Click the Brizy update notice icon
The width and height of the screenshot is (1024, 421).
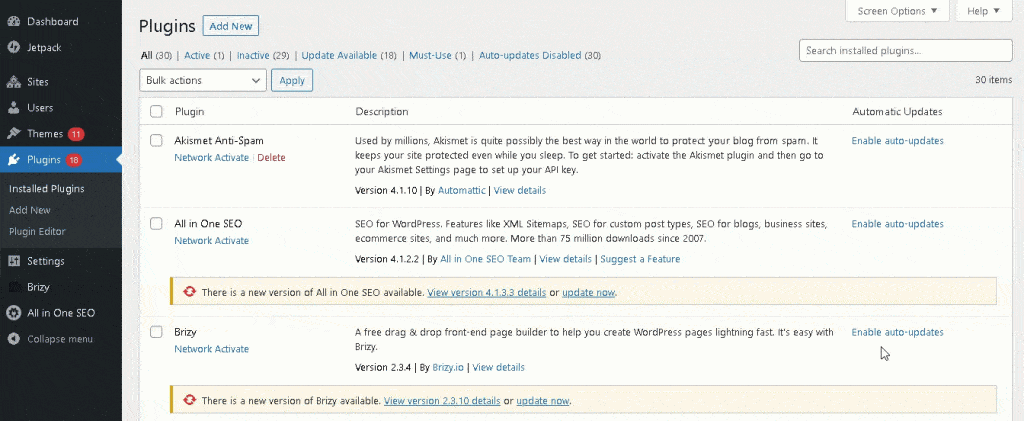tap(190, 400)
